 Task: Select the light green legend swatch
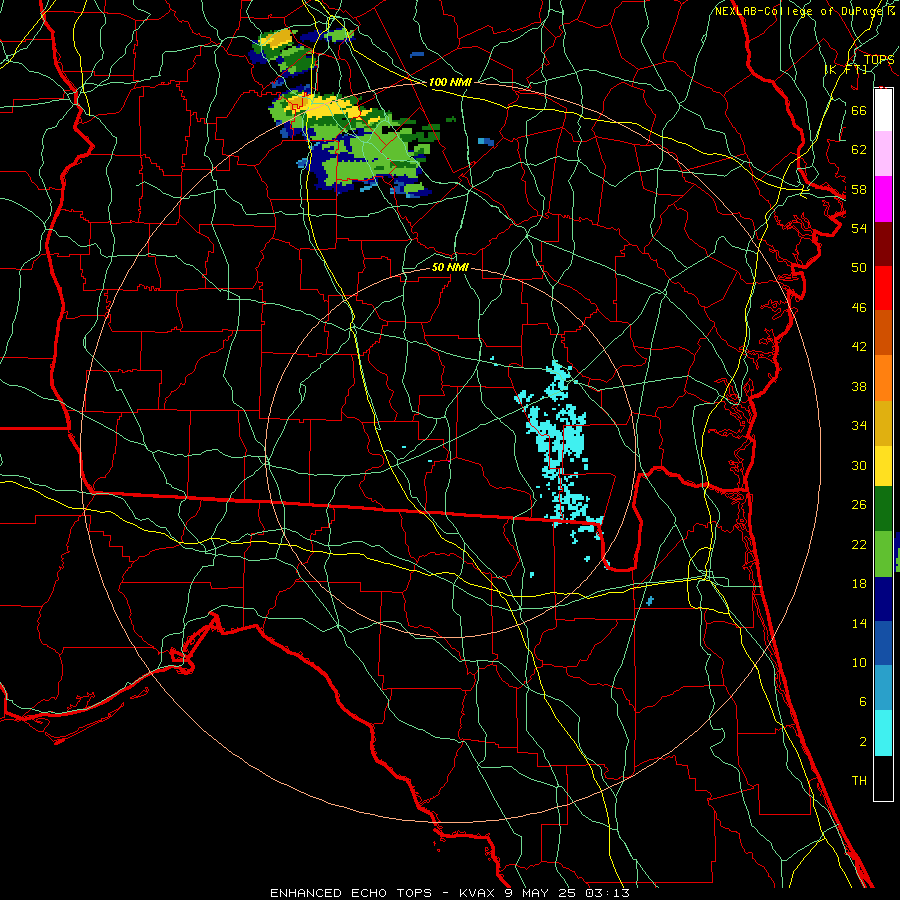click(x=883, y=554)
